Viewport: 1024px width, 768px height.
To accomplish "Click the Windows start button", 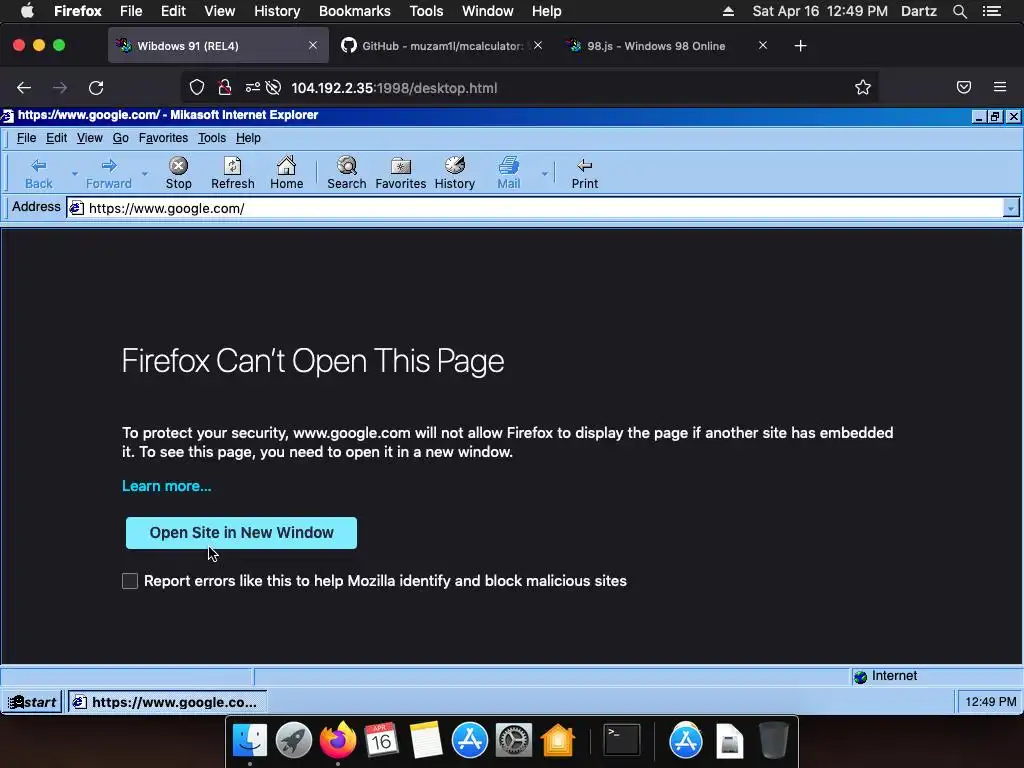I will [x=32, y=702].
